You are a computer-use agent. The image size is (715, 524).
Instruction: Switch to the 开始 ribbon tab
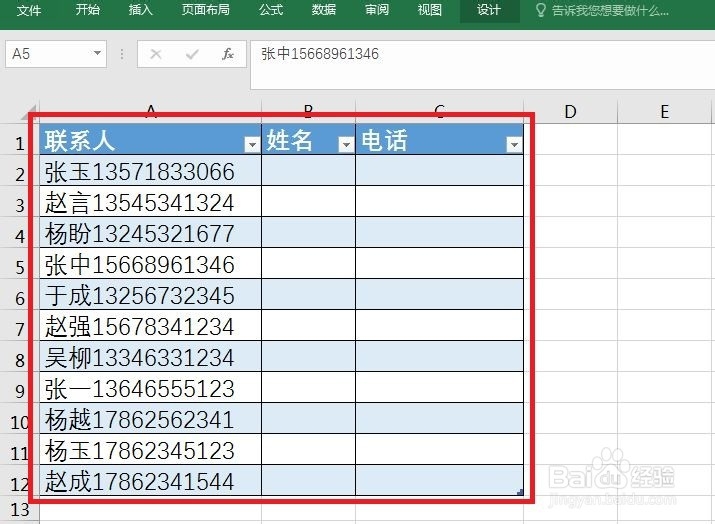click(x=88, y=10)
